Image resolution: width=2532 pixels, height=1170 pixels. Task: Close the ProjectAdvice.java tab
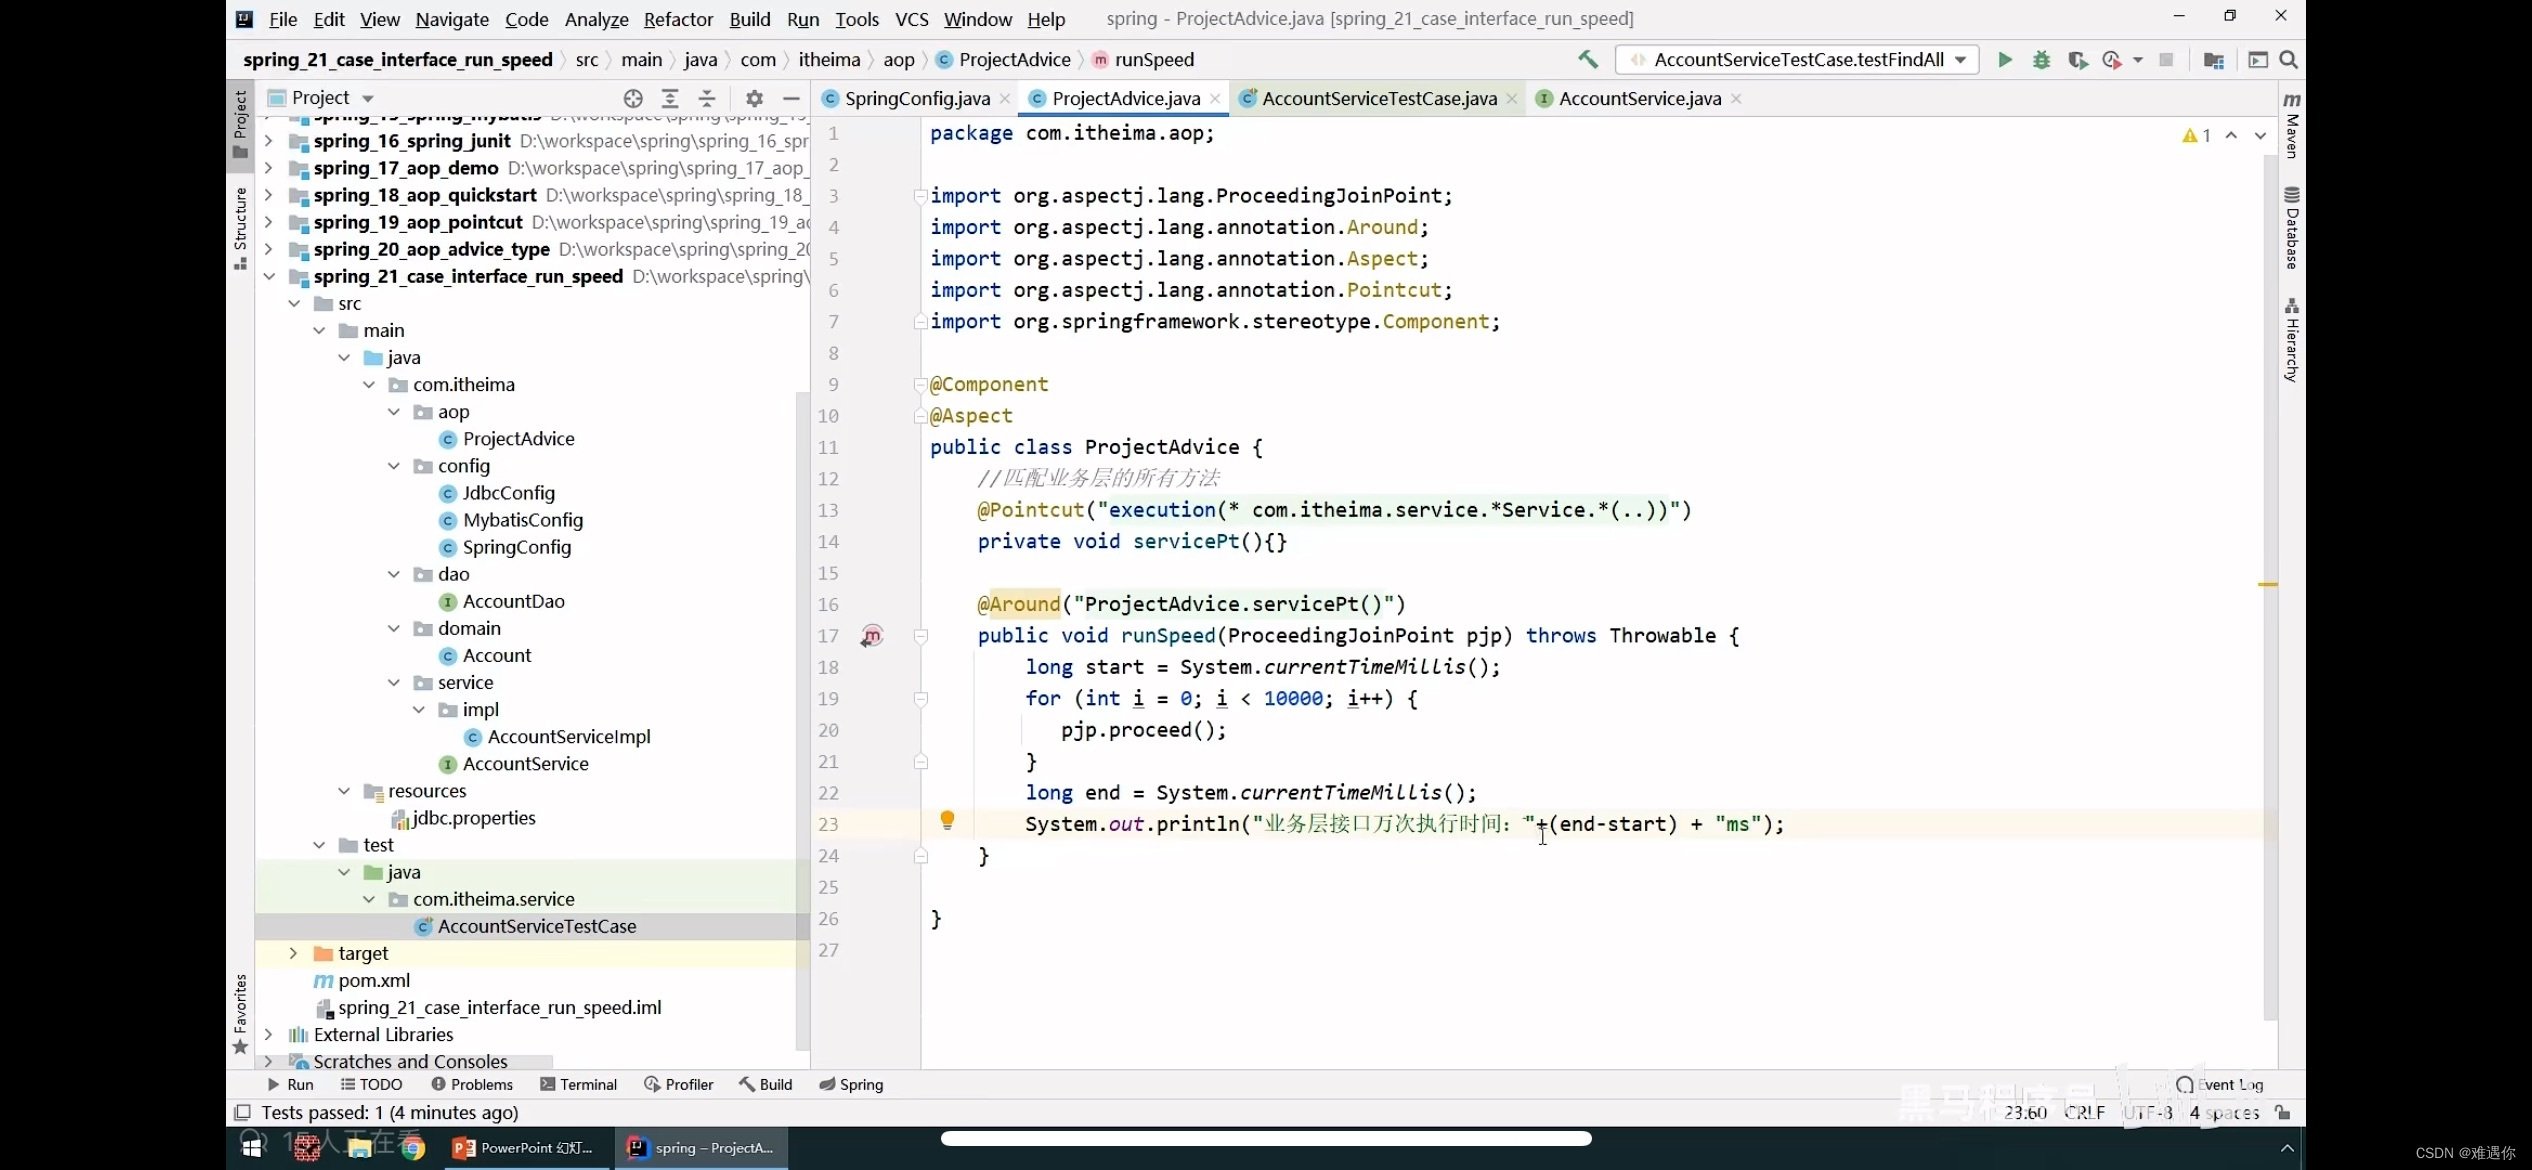tap(1215, 98)
